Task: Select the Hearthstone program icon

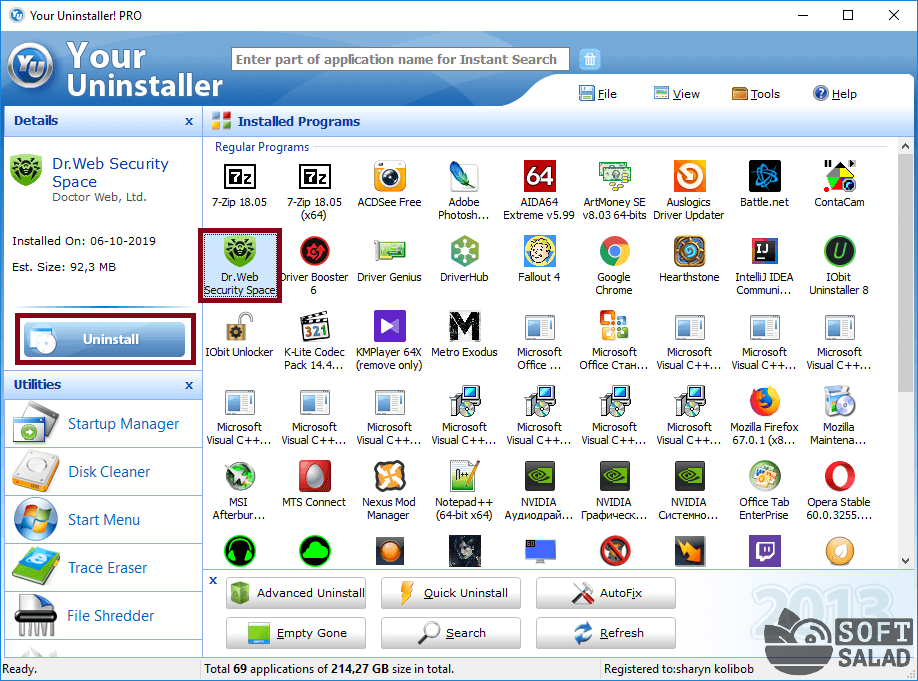Action: click(x=689, y=252)
